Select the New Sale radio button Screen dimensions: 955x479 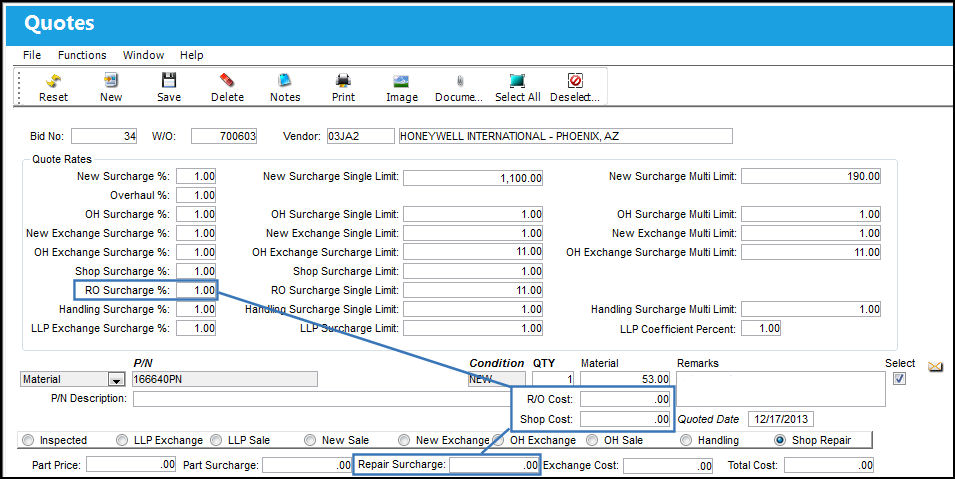point(310,440)
